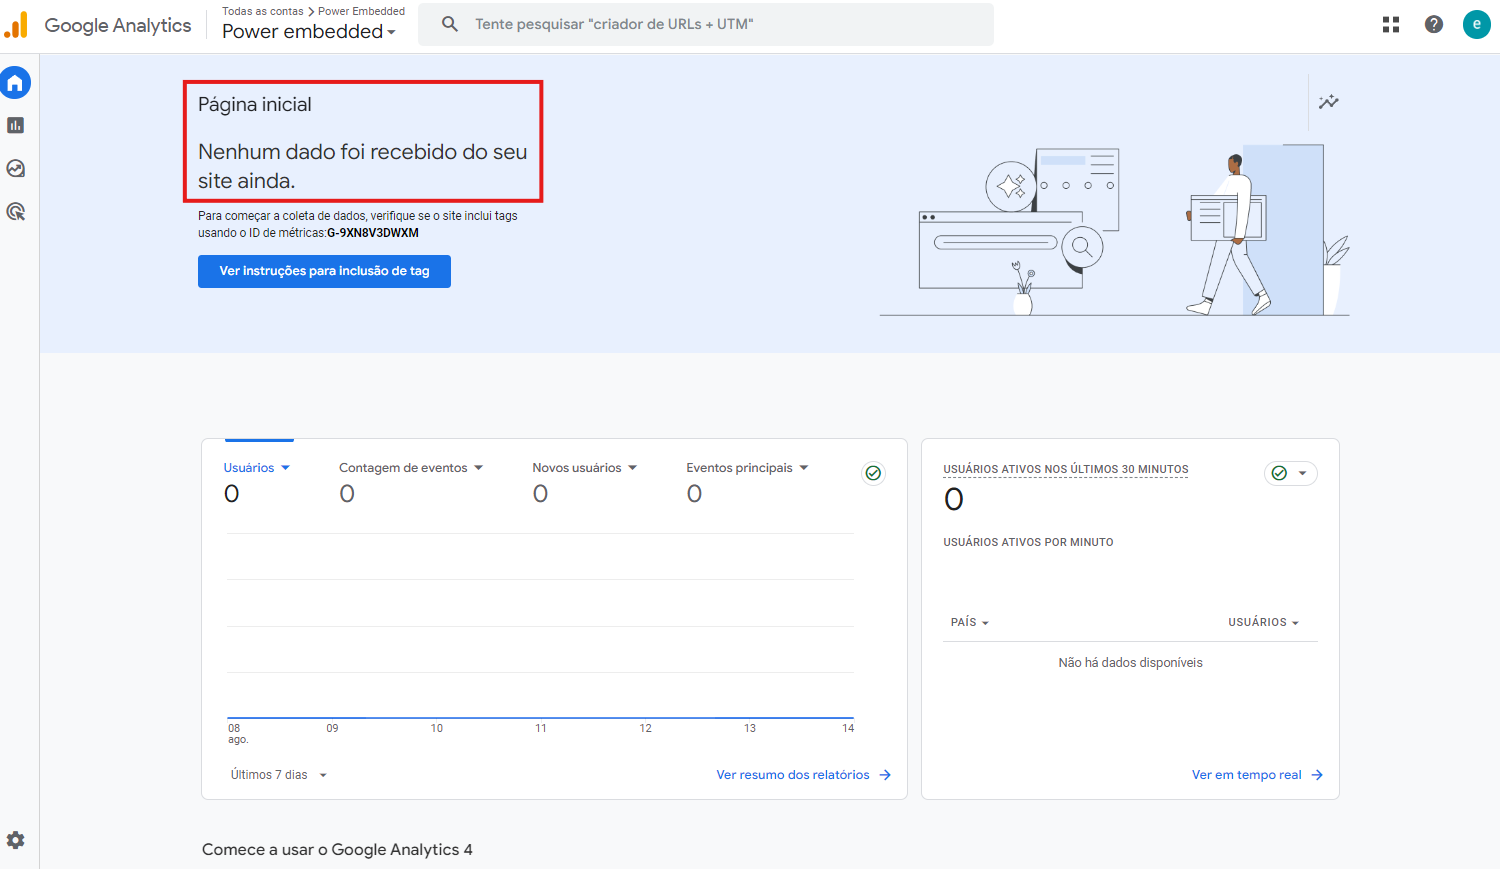Viewport: 1500px width, 869px height.
Task: Expand the Power embedded property selector
Action: 309,32
